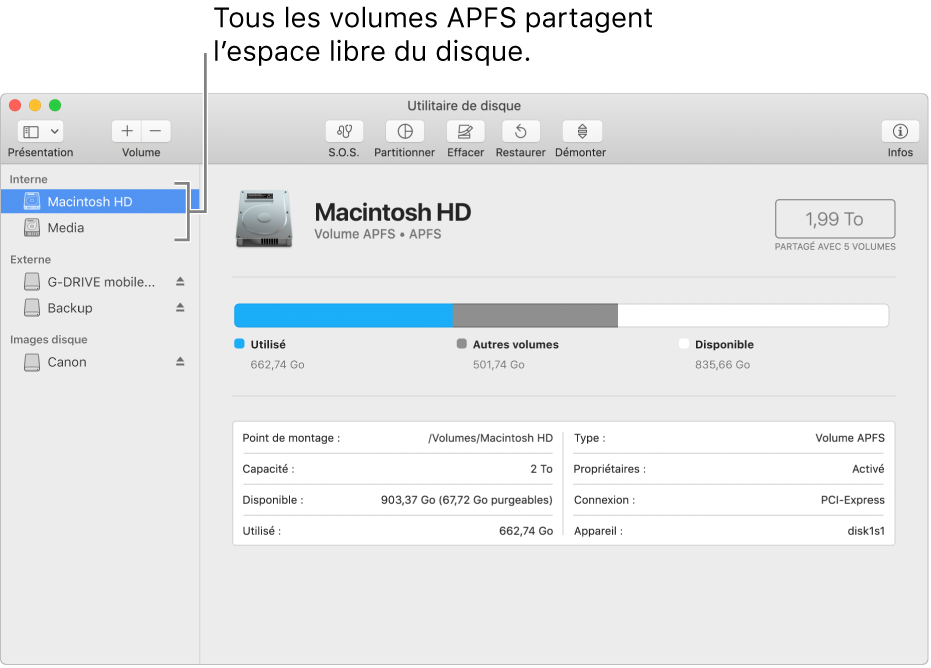Click the Backup drive icon
931x668 pixels.
point(32,308)
